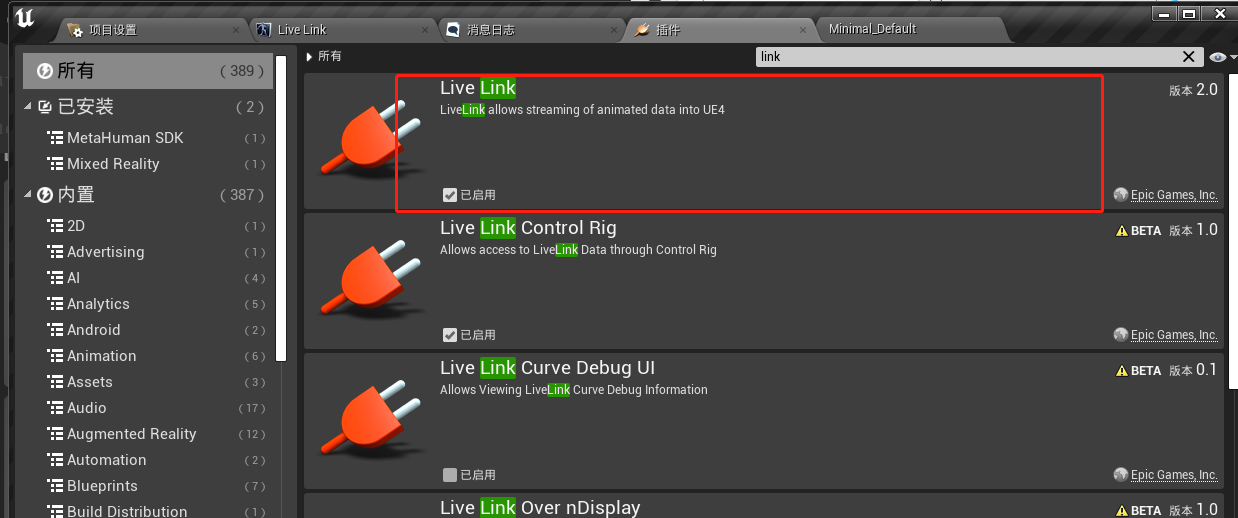1238x518 pixels.
Task: Click the 内置 category icon
Action: pos(45,195)
